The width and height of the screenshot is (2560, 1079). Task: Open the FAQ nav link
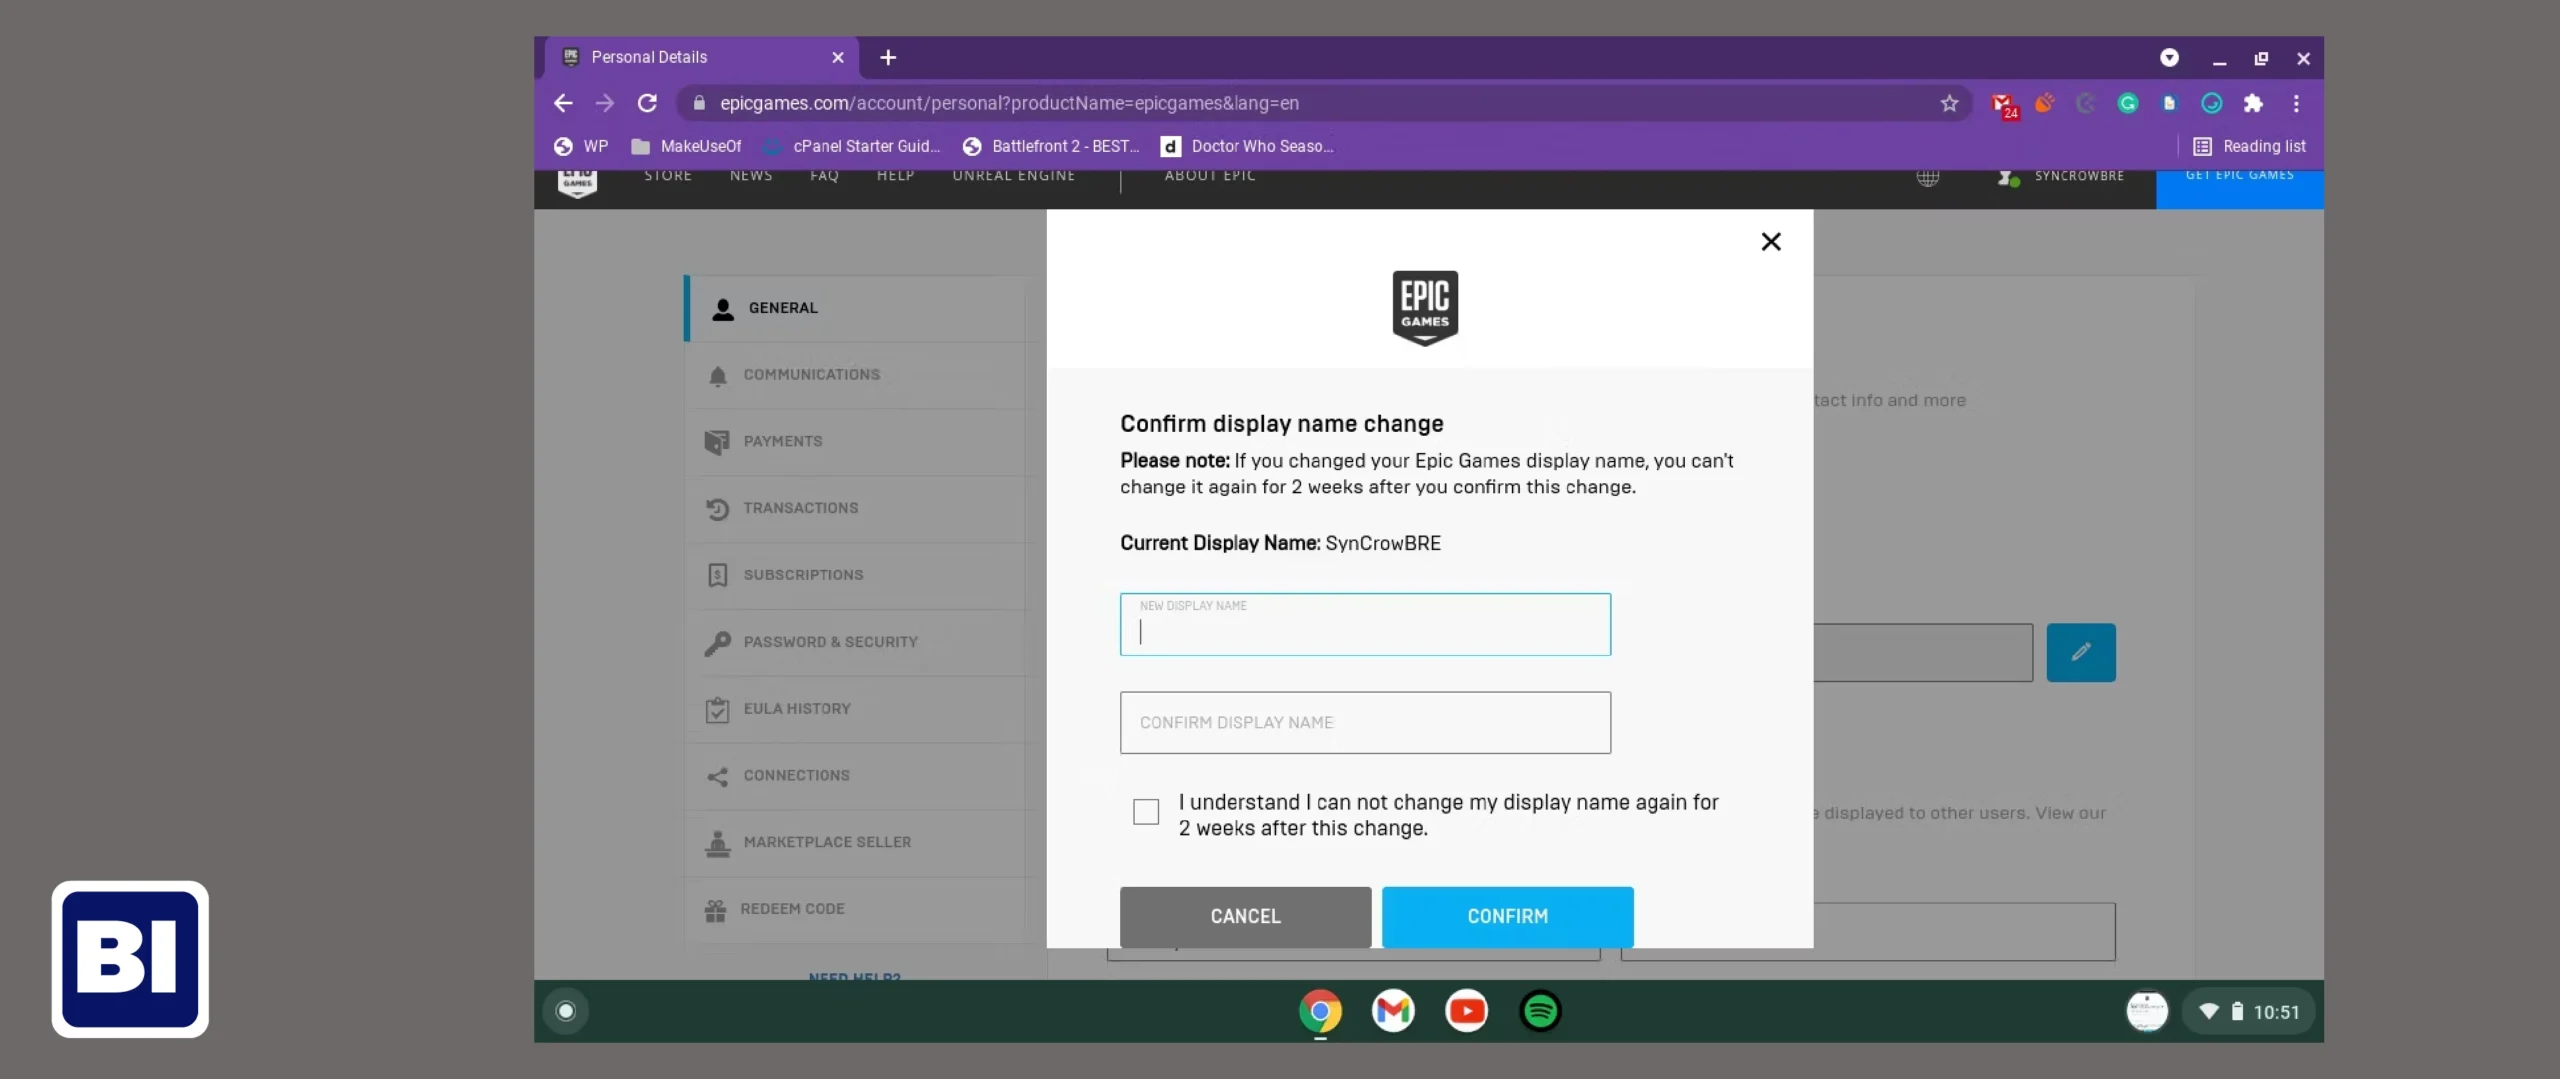[x=824, y=176]
